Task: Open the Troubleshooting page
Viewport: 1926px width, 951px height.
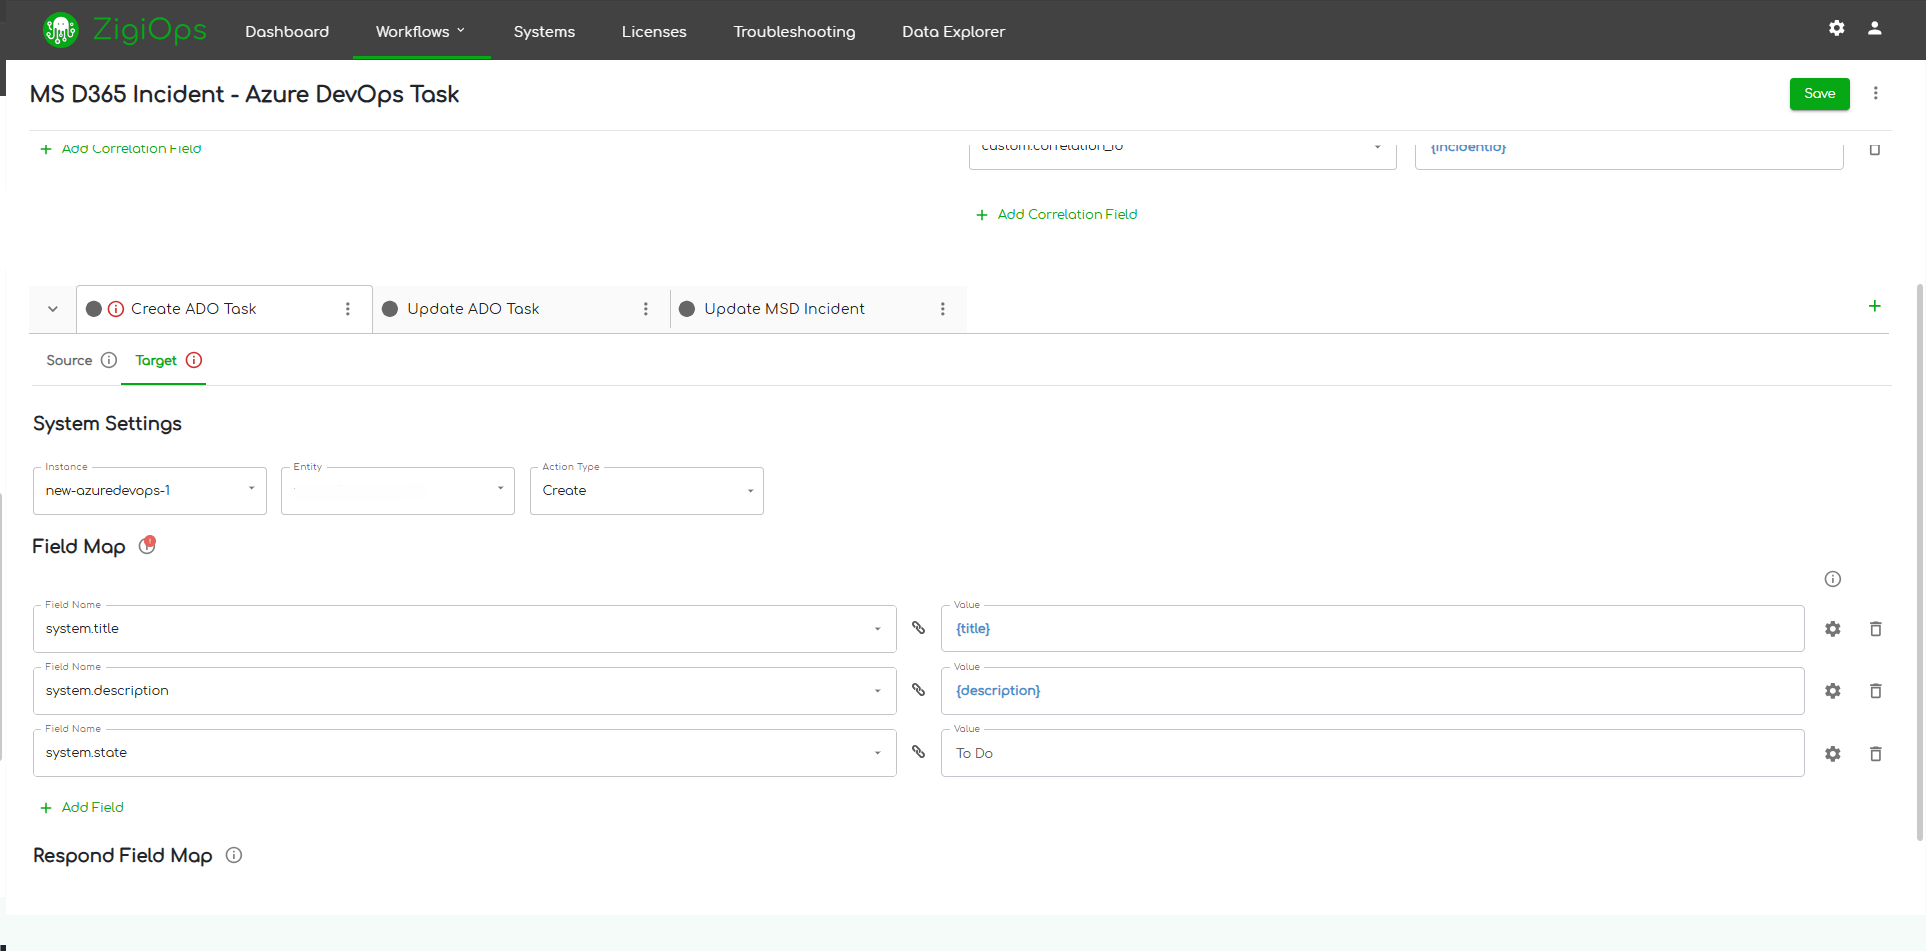Action: coord(794,31)
